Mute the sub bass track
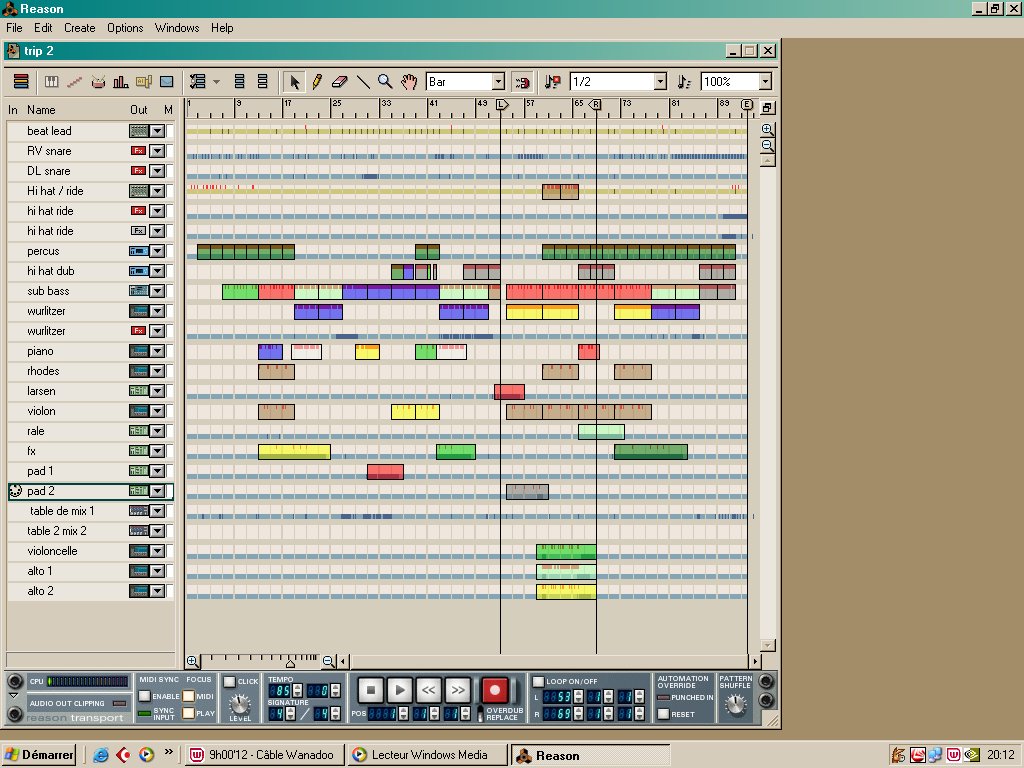The width and height of the screenshot is (1024, 768). 170,291
